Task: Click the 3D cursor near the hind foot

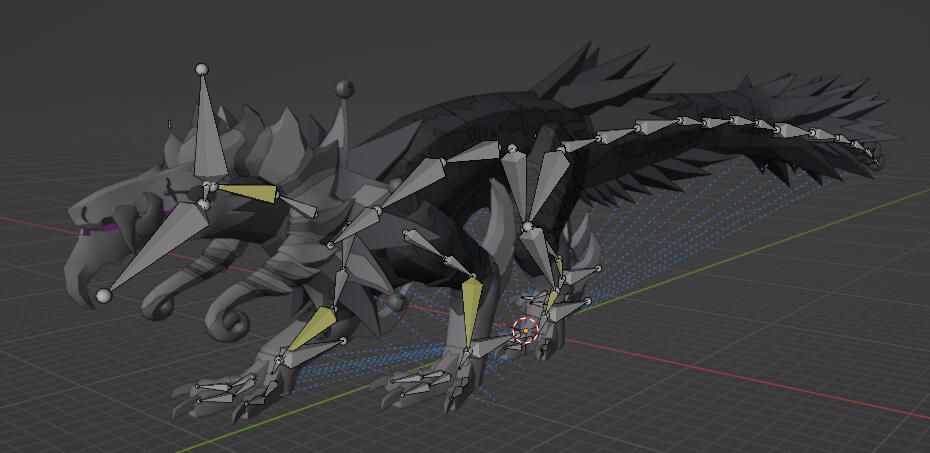Action: tap(525, 330)
